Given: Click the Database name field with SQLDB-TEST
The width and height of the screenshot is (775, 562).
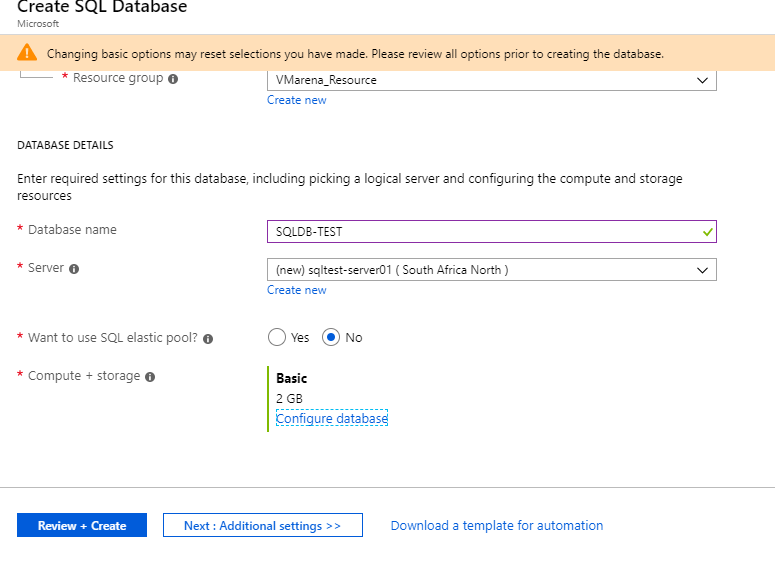Looking at the screenshot, I should coord(492,232).
